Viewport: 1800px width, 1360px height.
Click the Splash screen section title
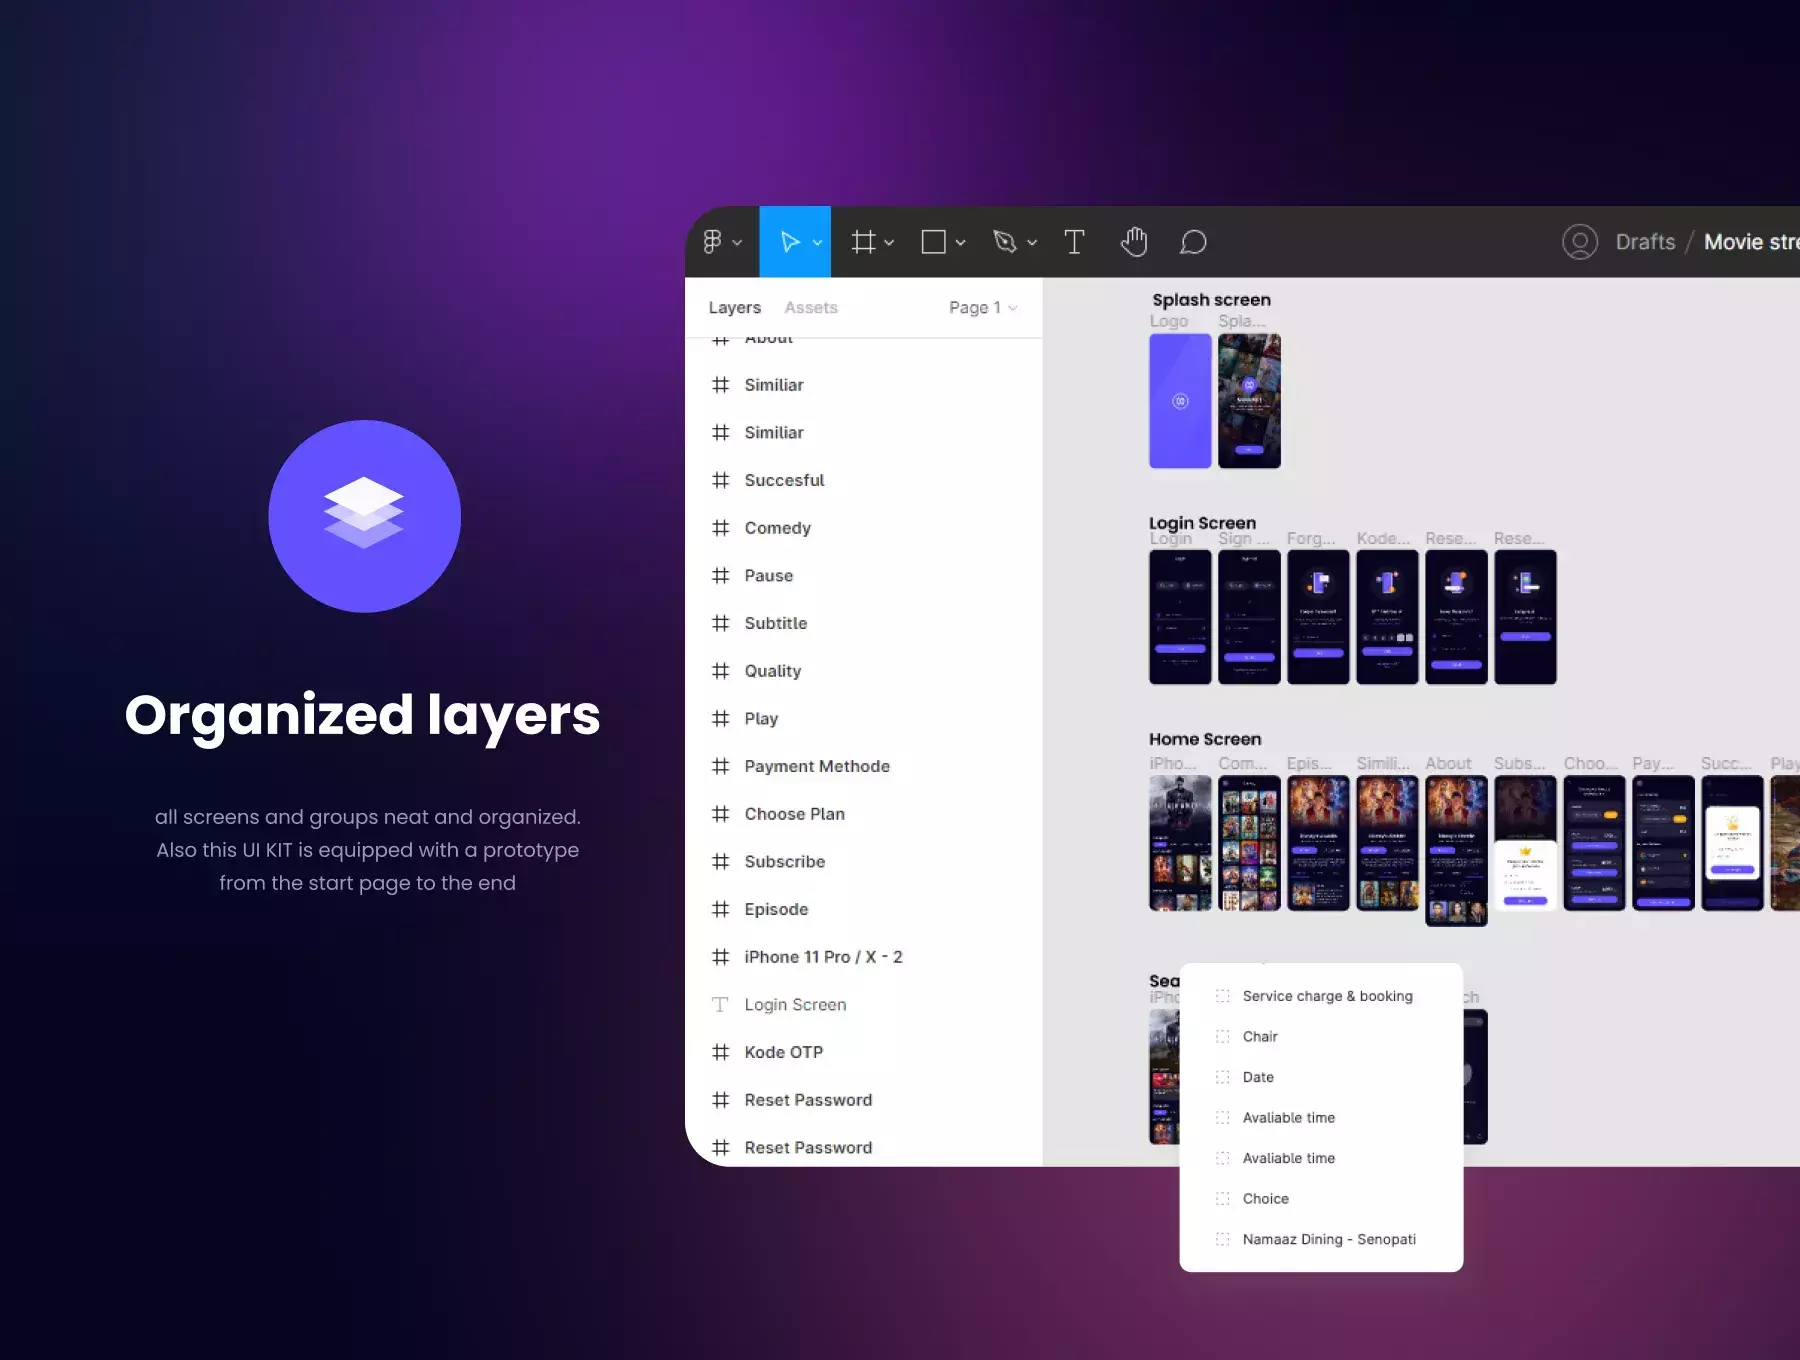click(1211, 300)
